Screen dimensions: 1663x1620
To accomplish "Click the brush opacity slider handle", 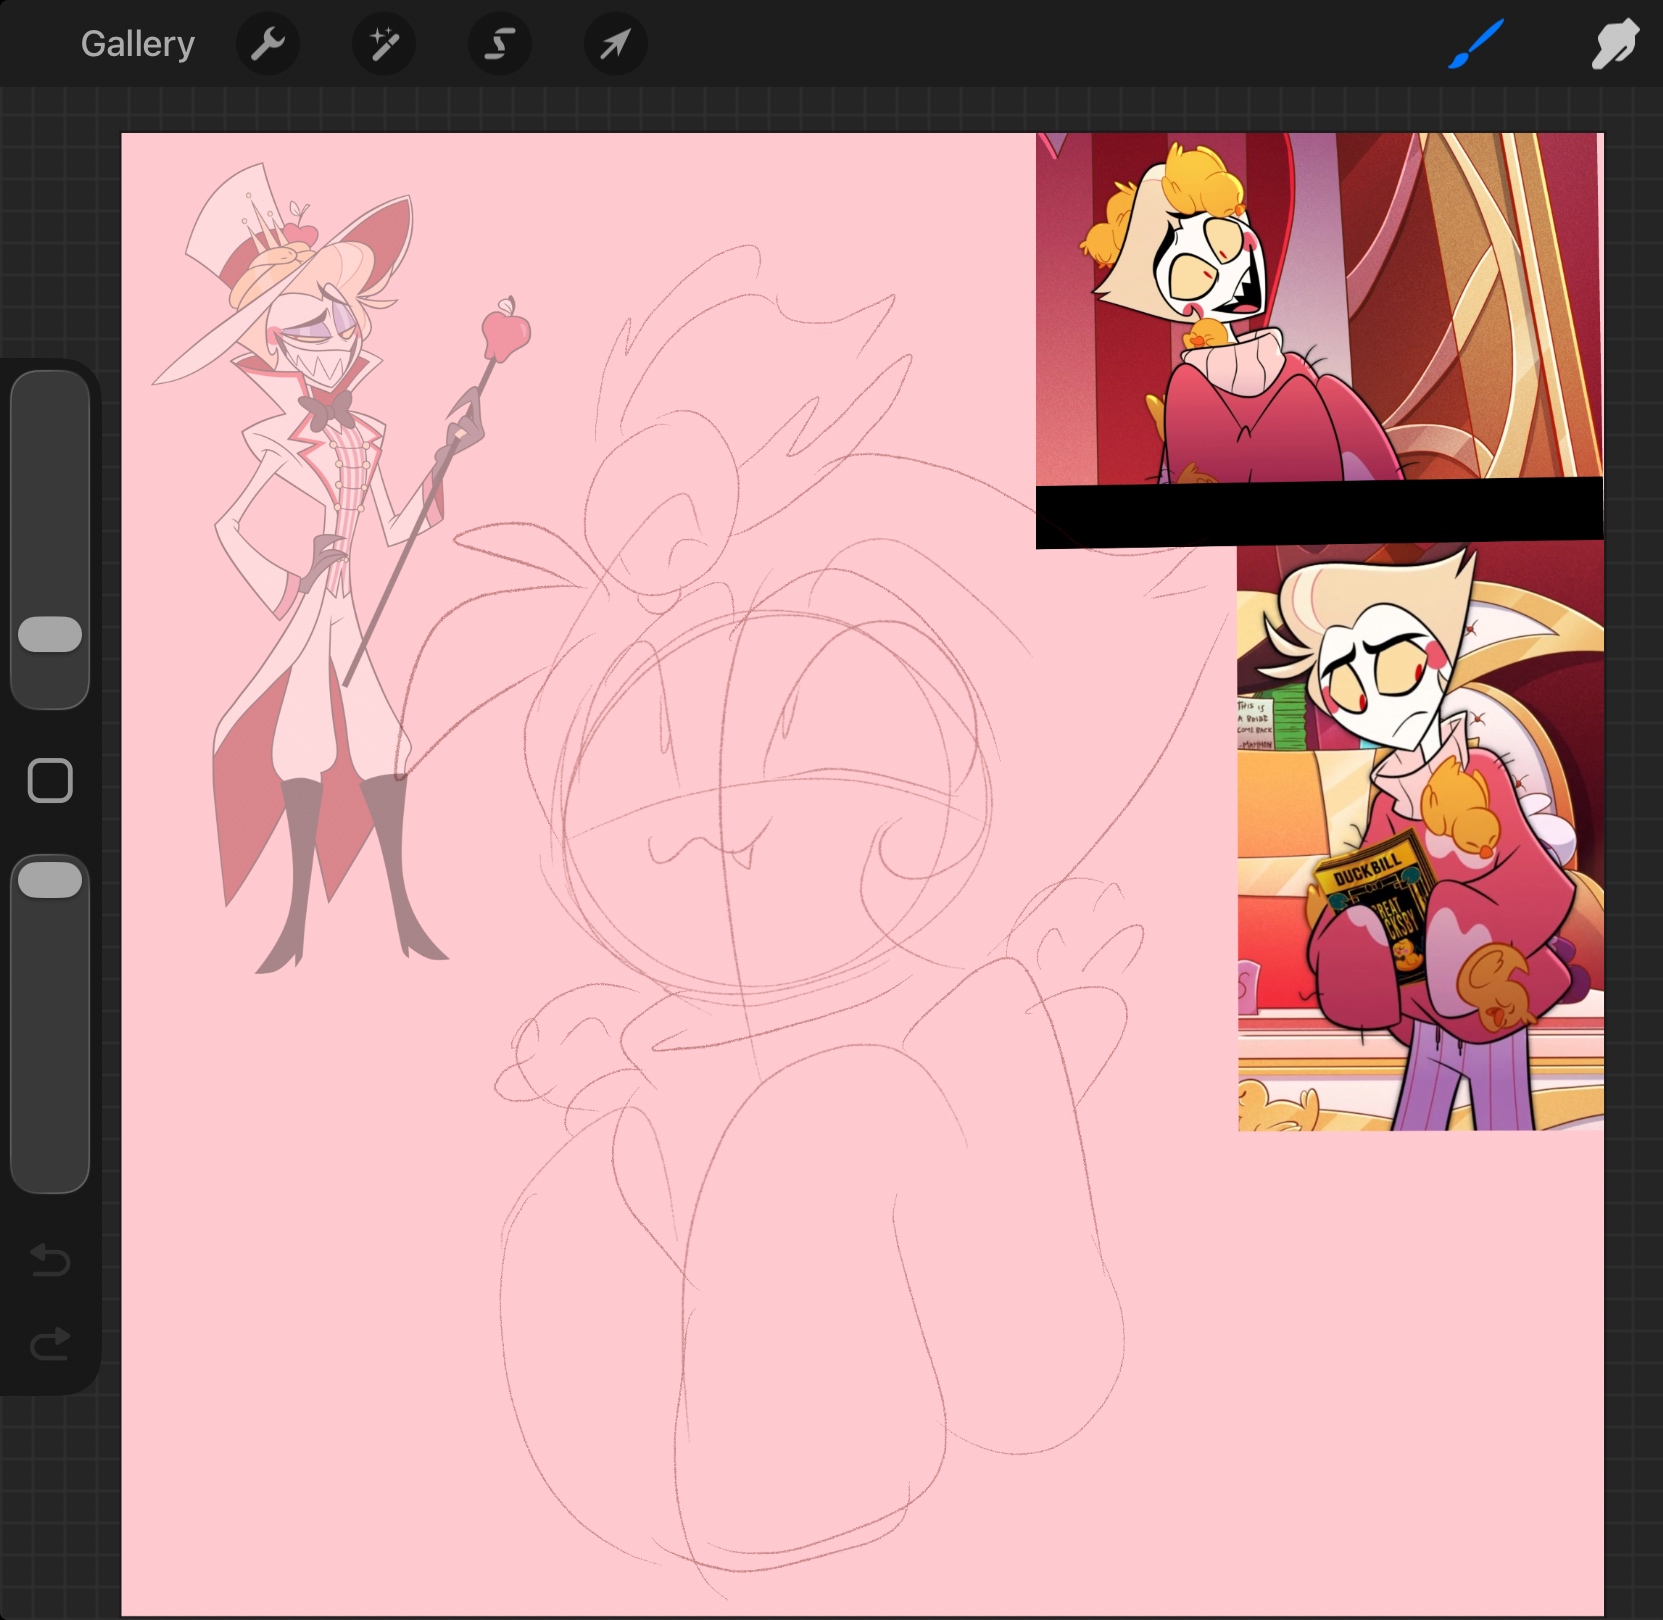I will click(x=50, y=881).
